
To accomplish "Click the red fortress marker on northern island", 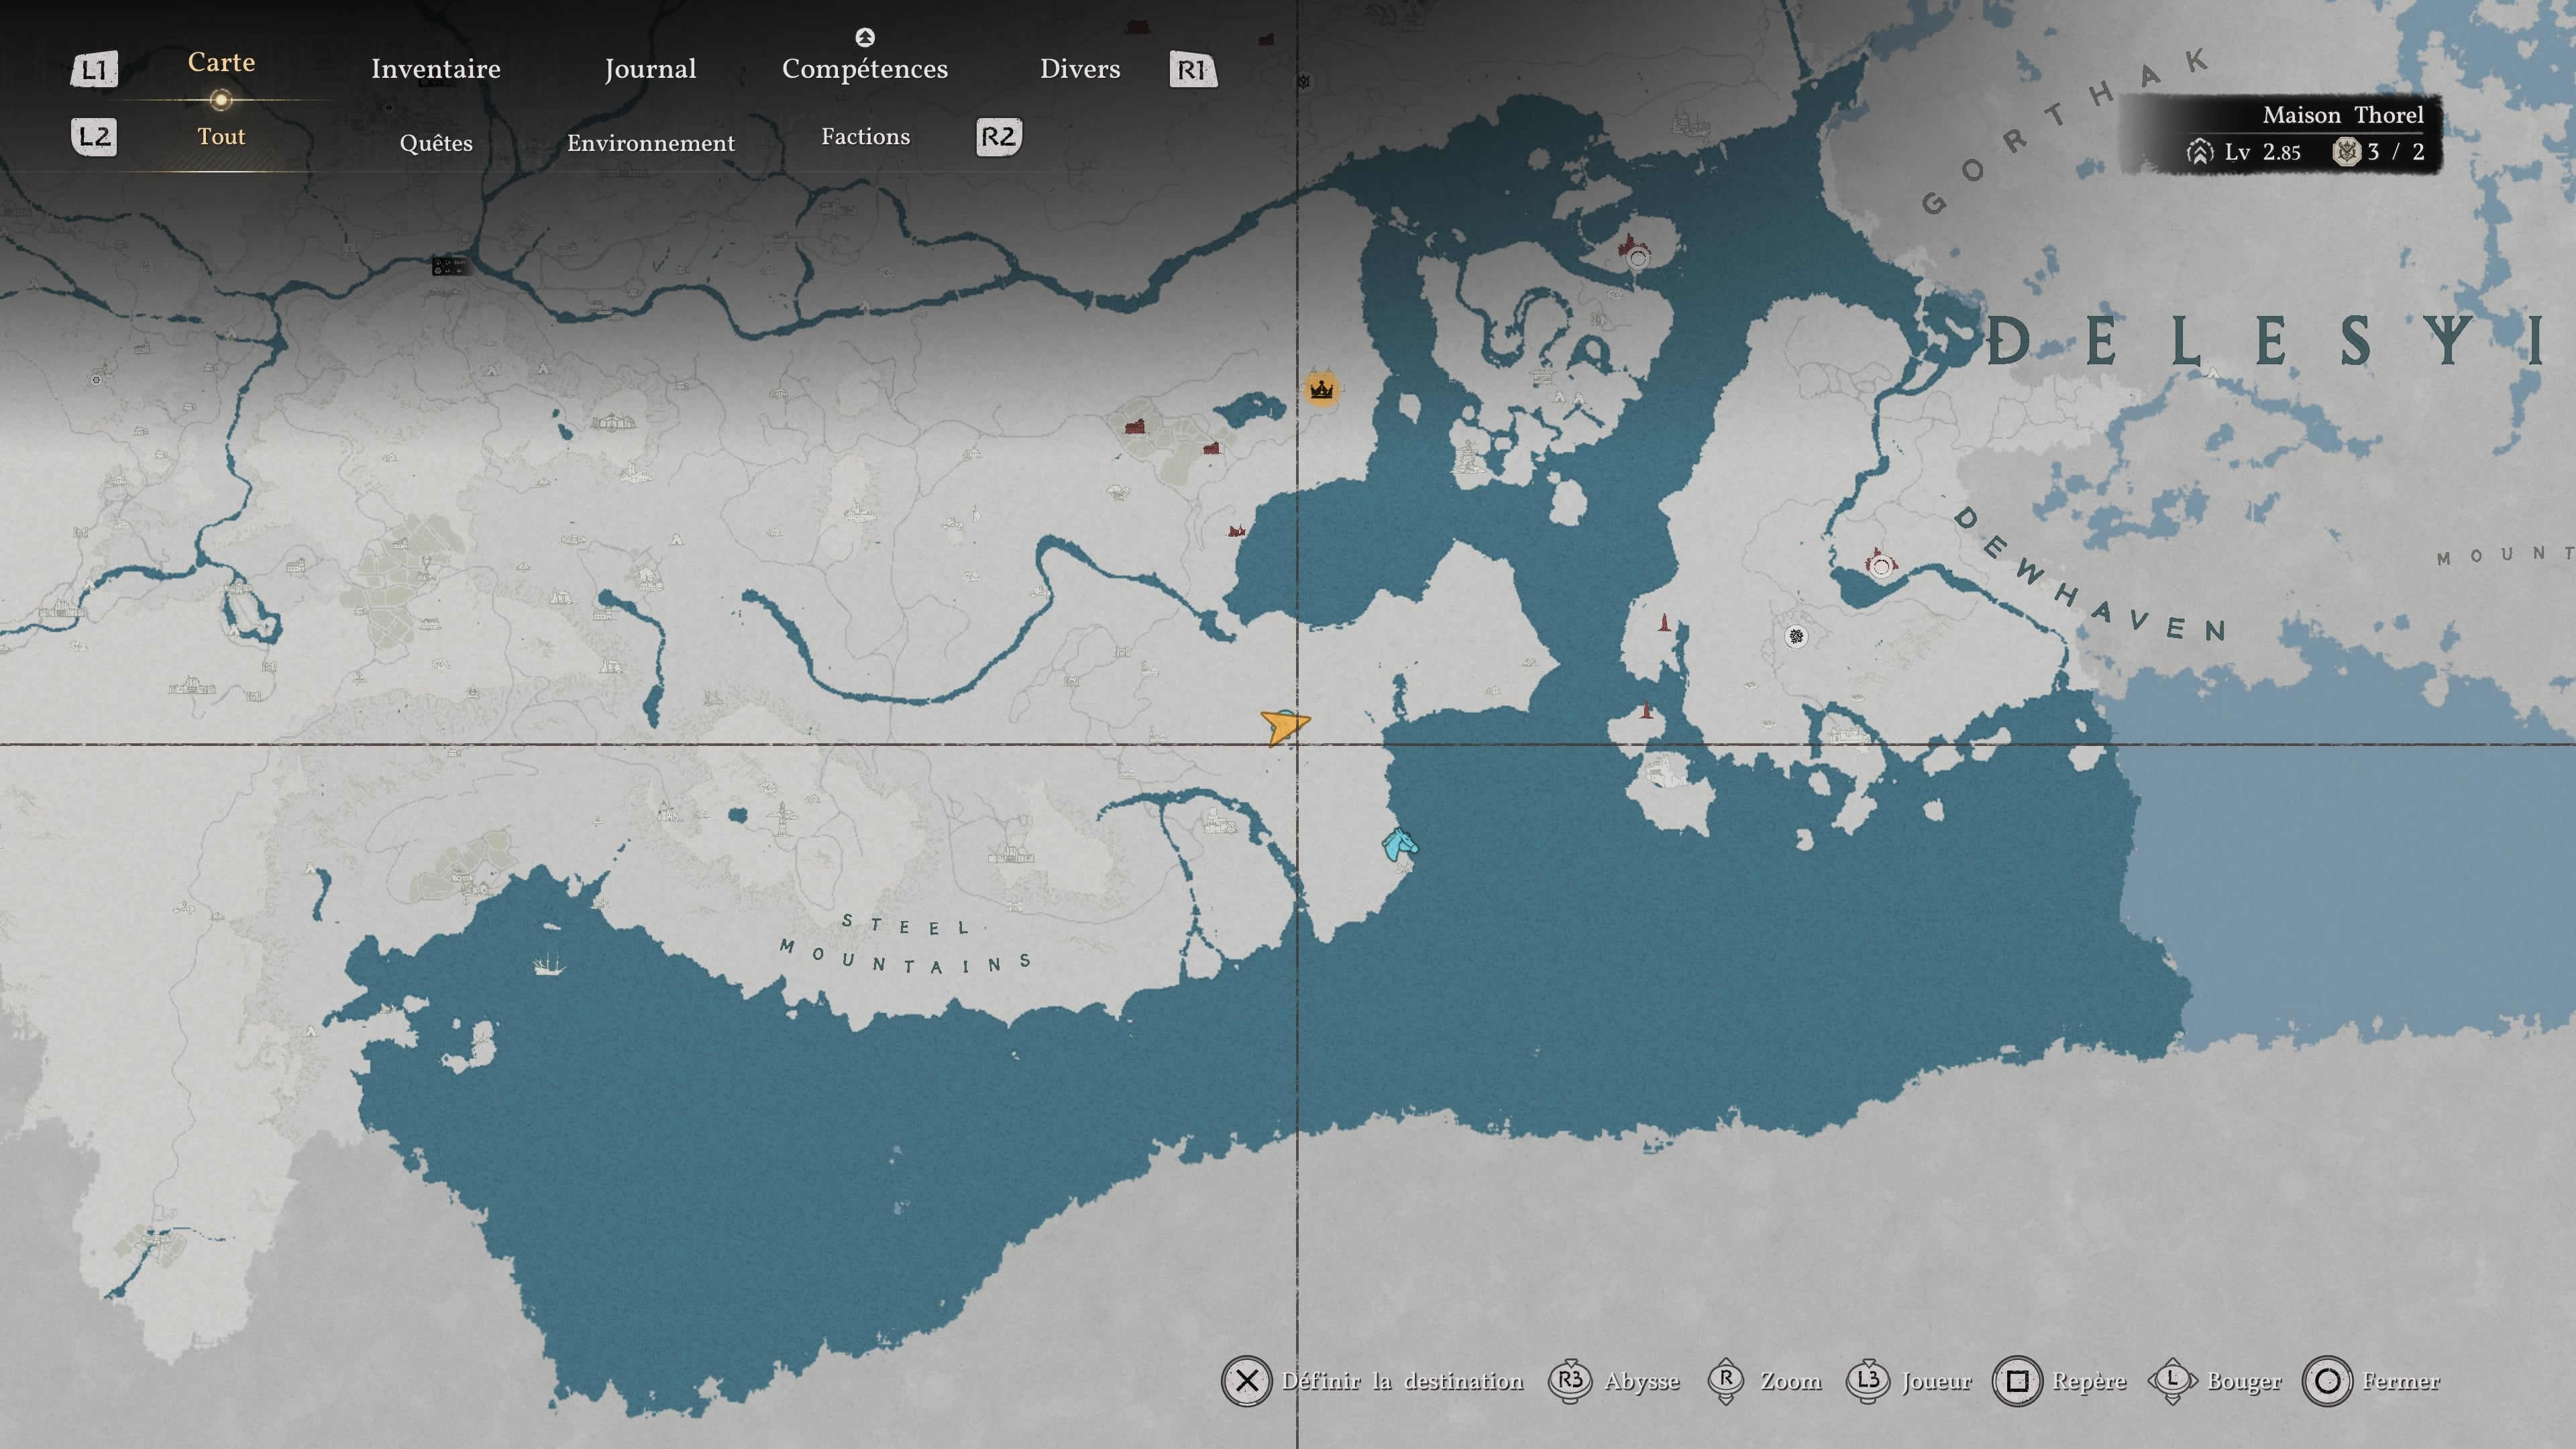I will click(x=1634, y=251).
